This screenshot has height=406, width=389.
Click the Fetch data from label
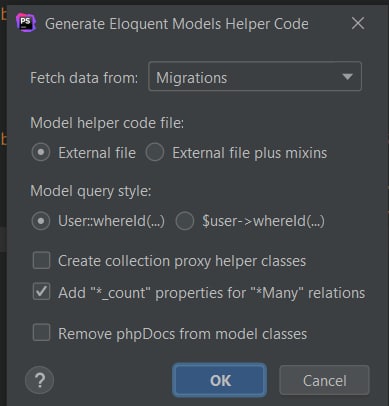(84, 78)
